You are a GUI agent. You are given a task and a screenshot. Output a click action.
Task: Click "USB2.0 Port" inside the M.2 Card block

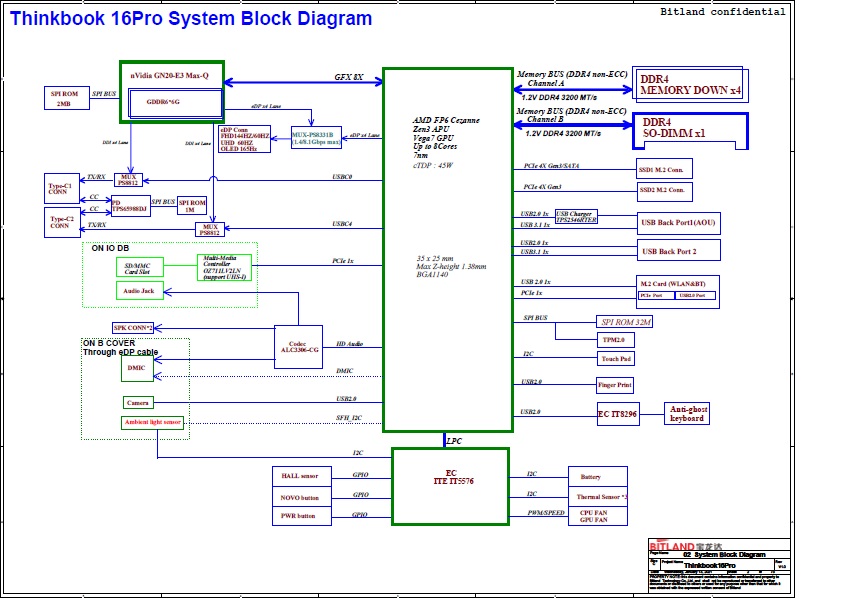coord(695,295)
